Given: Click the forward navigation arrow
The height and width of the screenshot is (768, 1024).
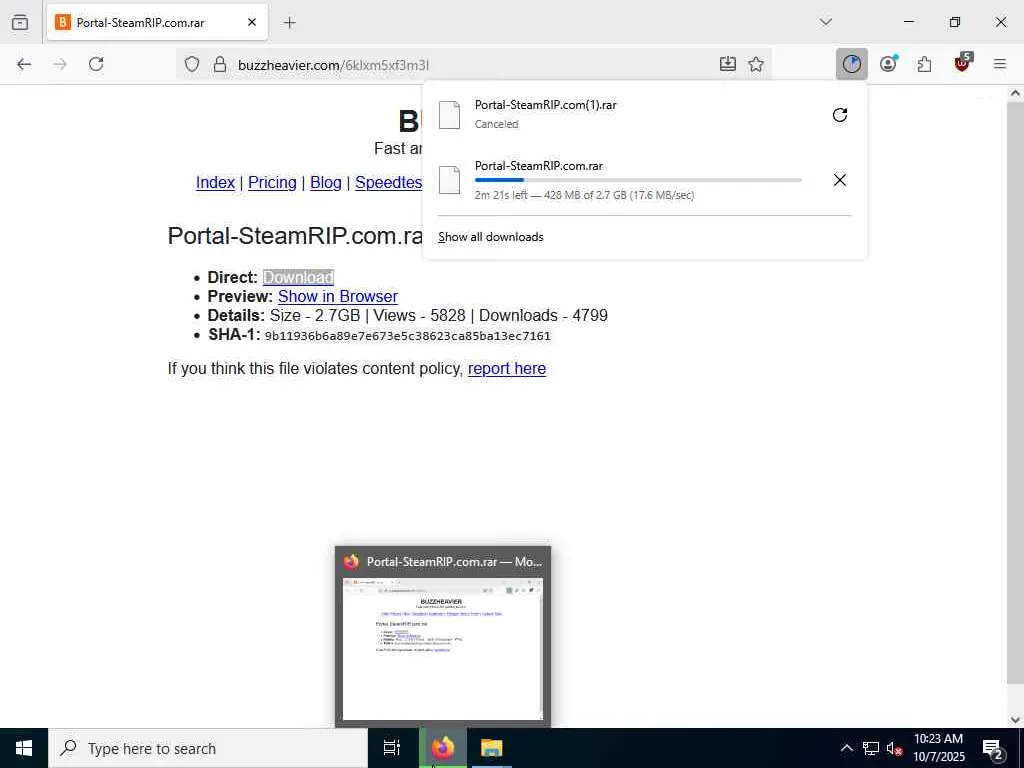Looking at the screenshot, I should click(60, 64).
